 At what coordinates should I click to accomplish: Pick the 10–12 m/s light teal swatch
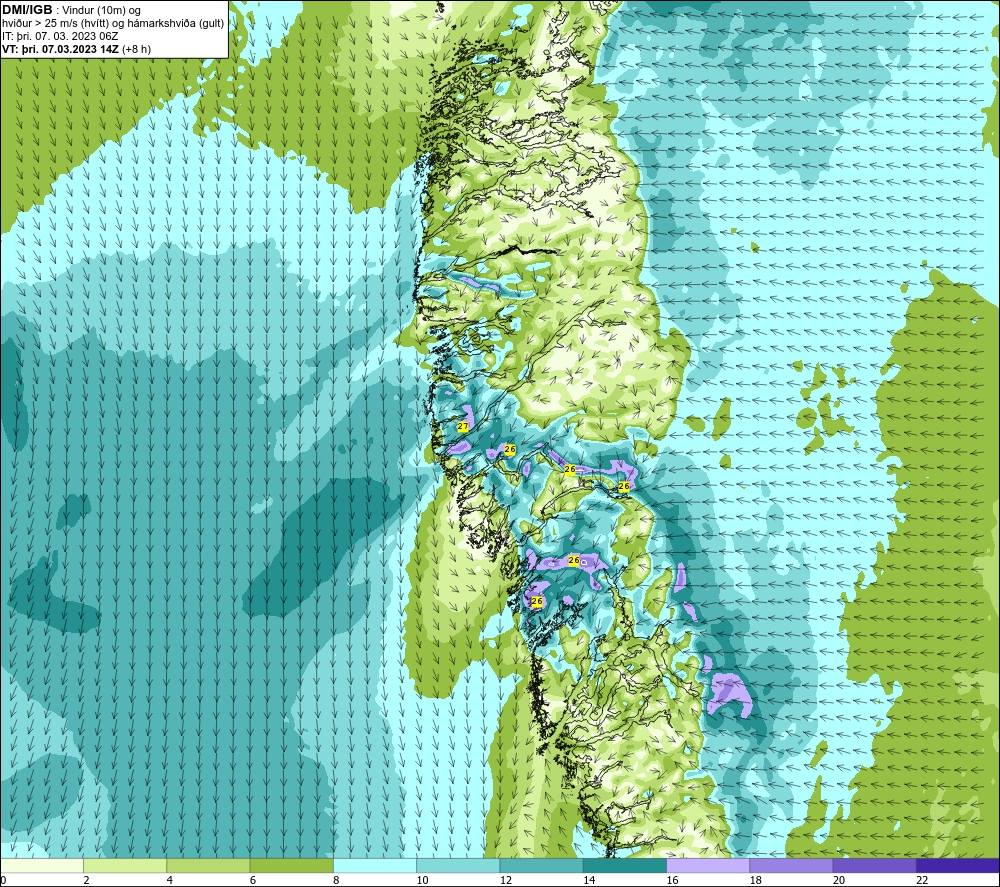click(x=458, y=865)
